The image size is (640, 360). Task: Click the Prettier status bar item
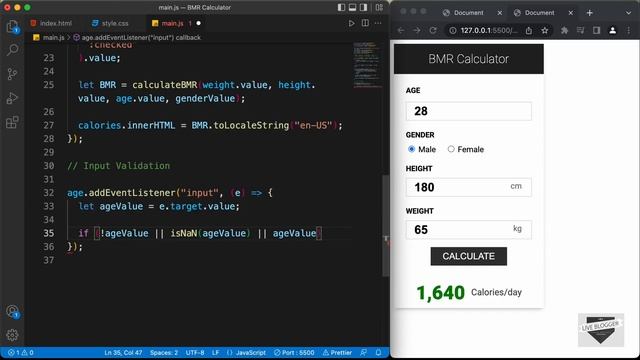tap(337, 353)
